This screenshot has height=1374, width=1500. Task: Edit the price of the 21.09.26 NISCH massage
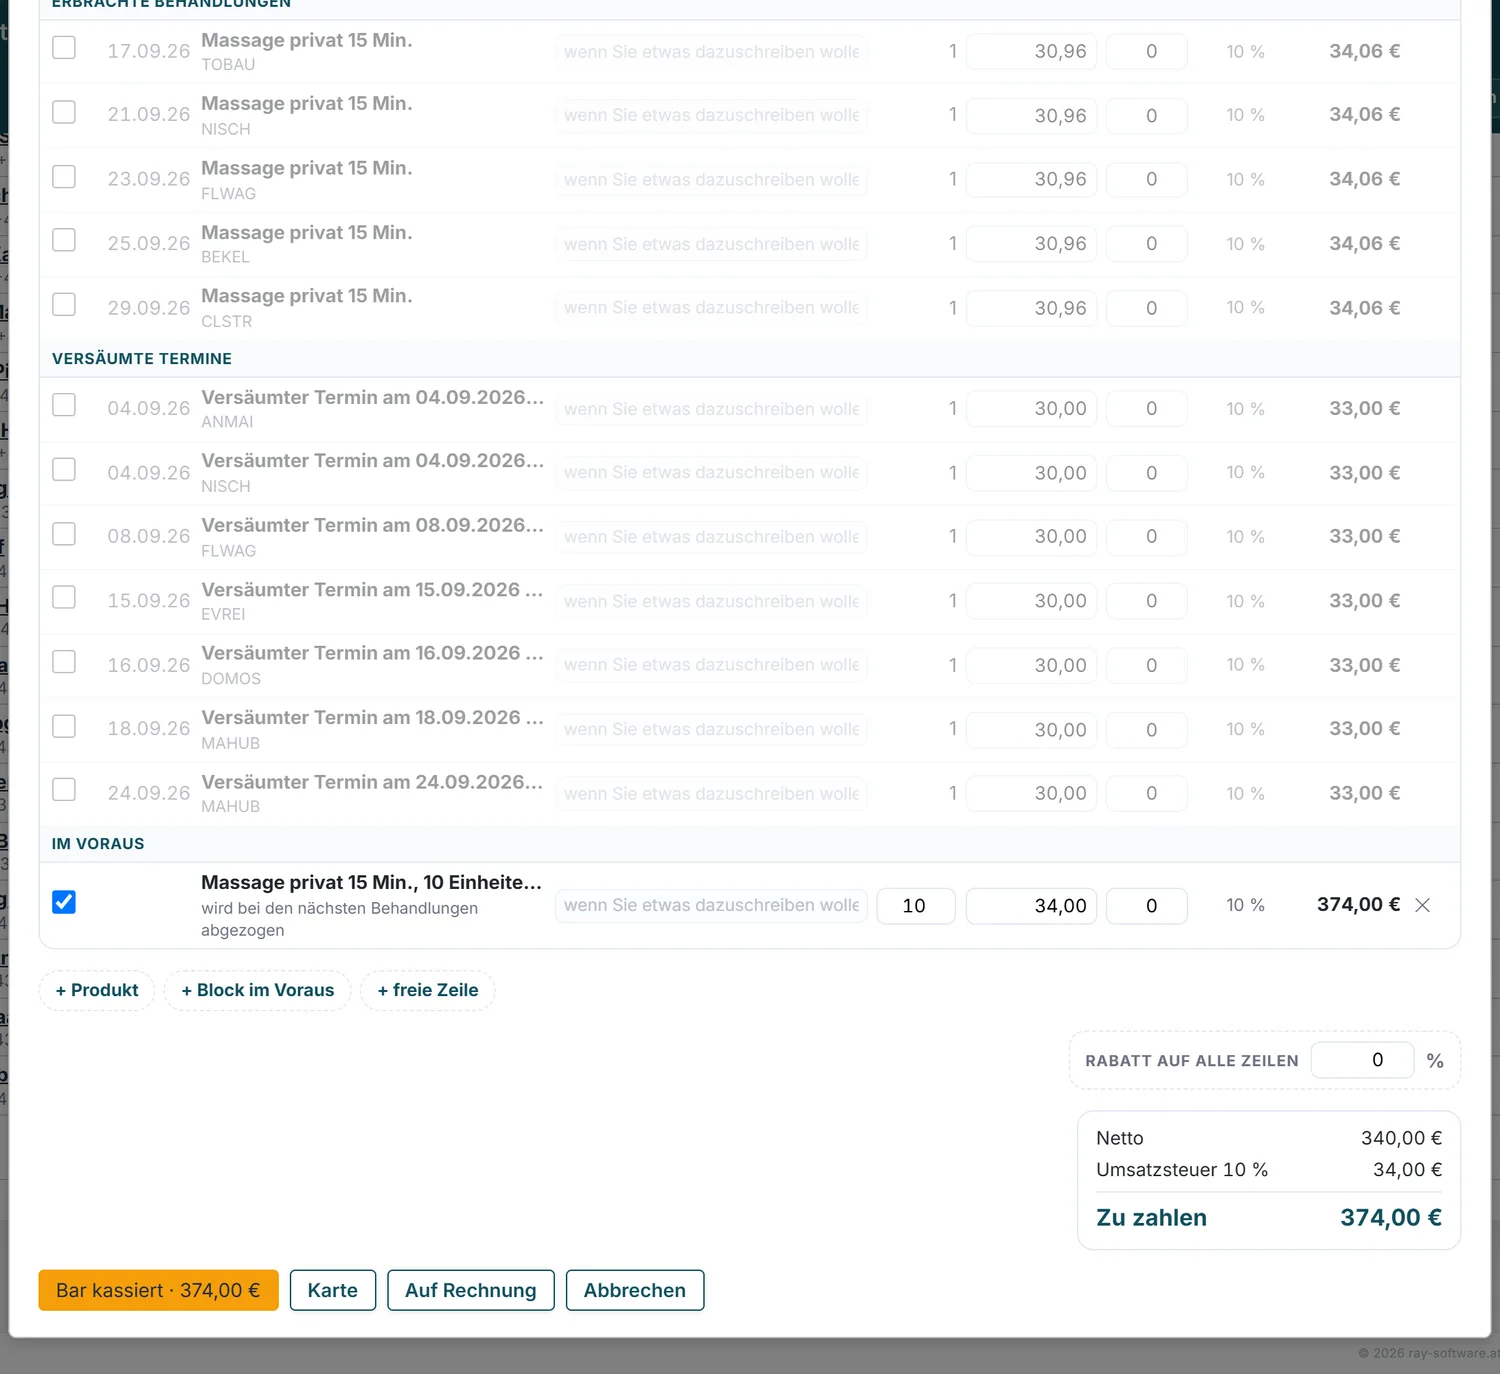click(x=1032, y=116)
